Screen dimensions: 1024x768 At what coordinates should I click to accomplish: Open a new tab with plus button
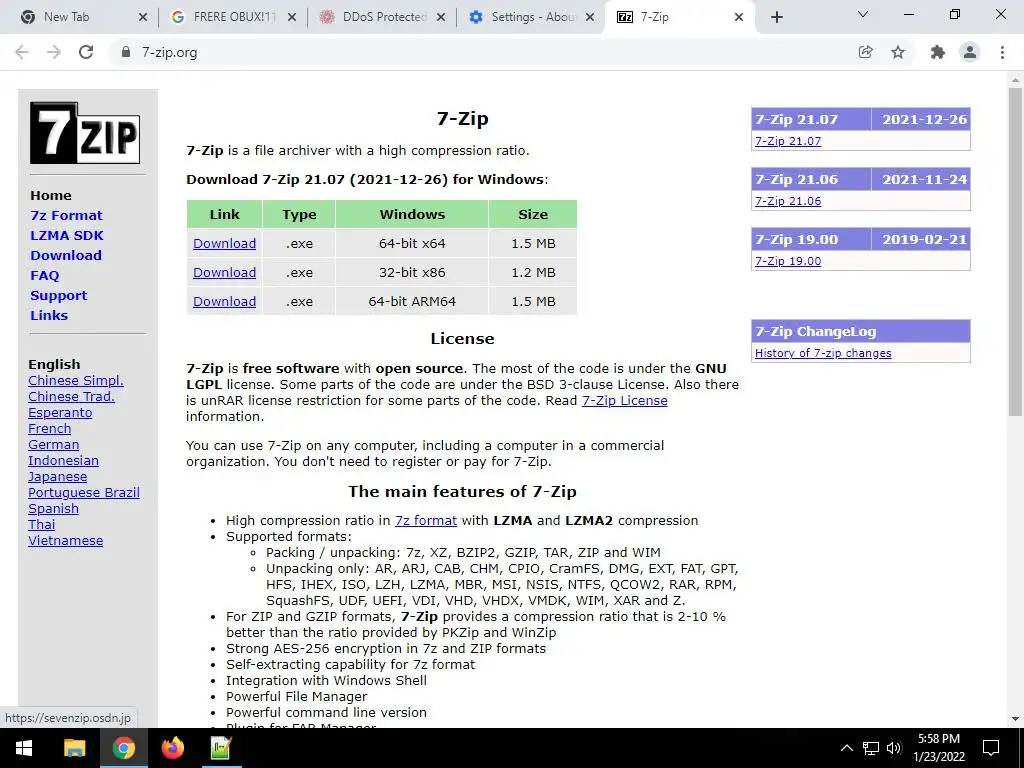tap(776, 18)
